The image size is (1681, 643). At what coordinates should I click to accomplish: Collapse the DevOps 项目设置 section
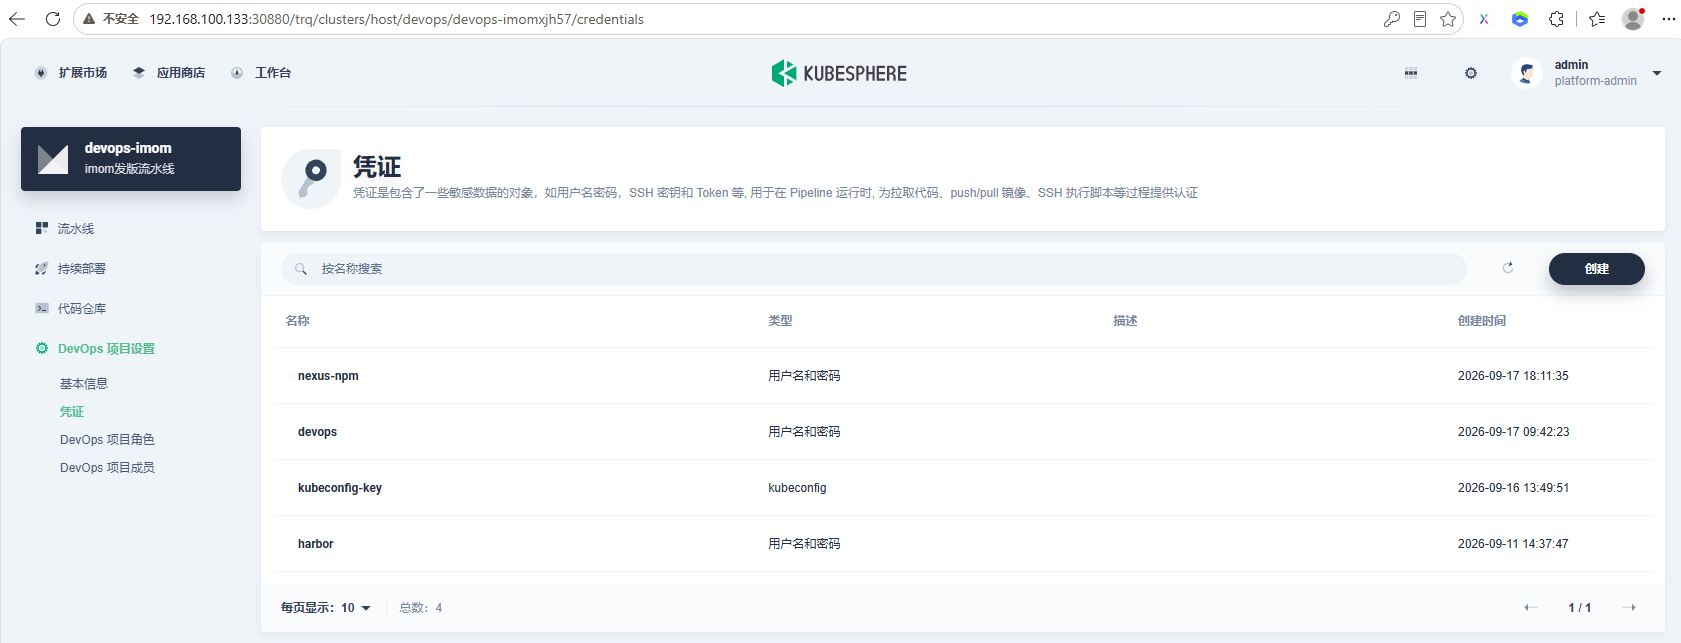click(x=95, y=349)
